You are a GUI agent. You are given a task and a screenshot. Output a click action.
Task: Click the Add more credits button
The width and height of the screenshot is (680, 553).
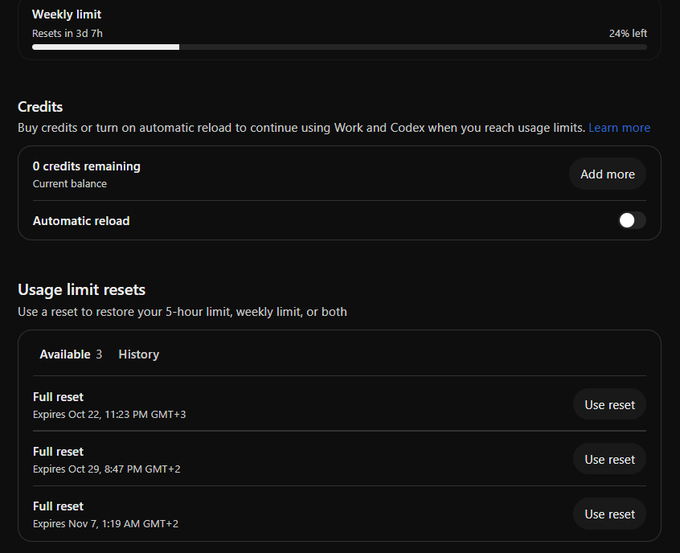[607, 174]
